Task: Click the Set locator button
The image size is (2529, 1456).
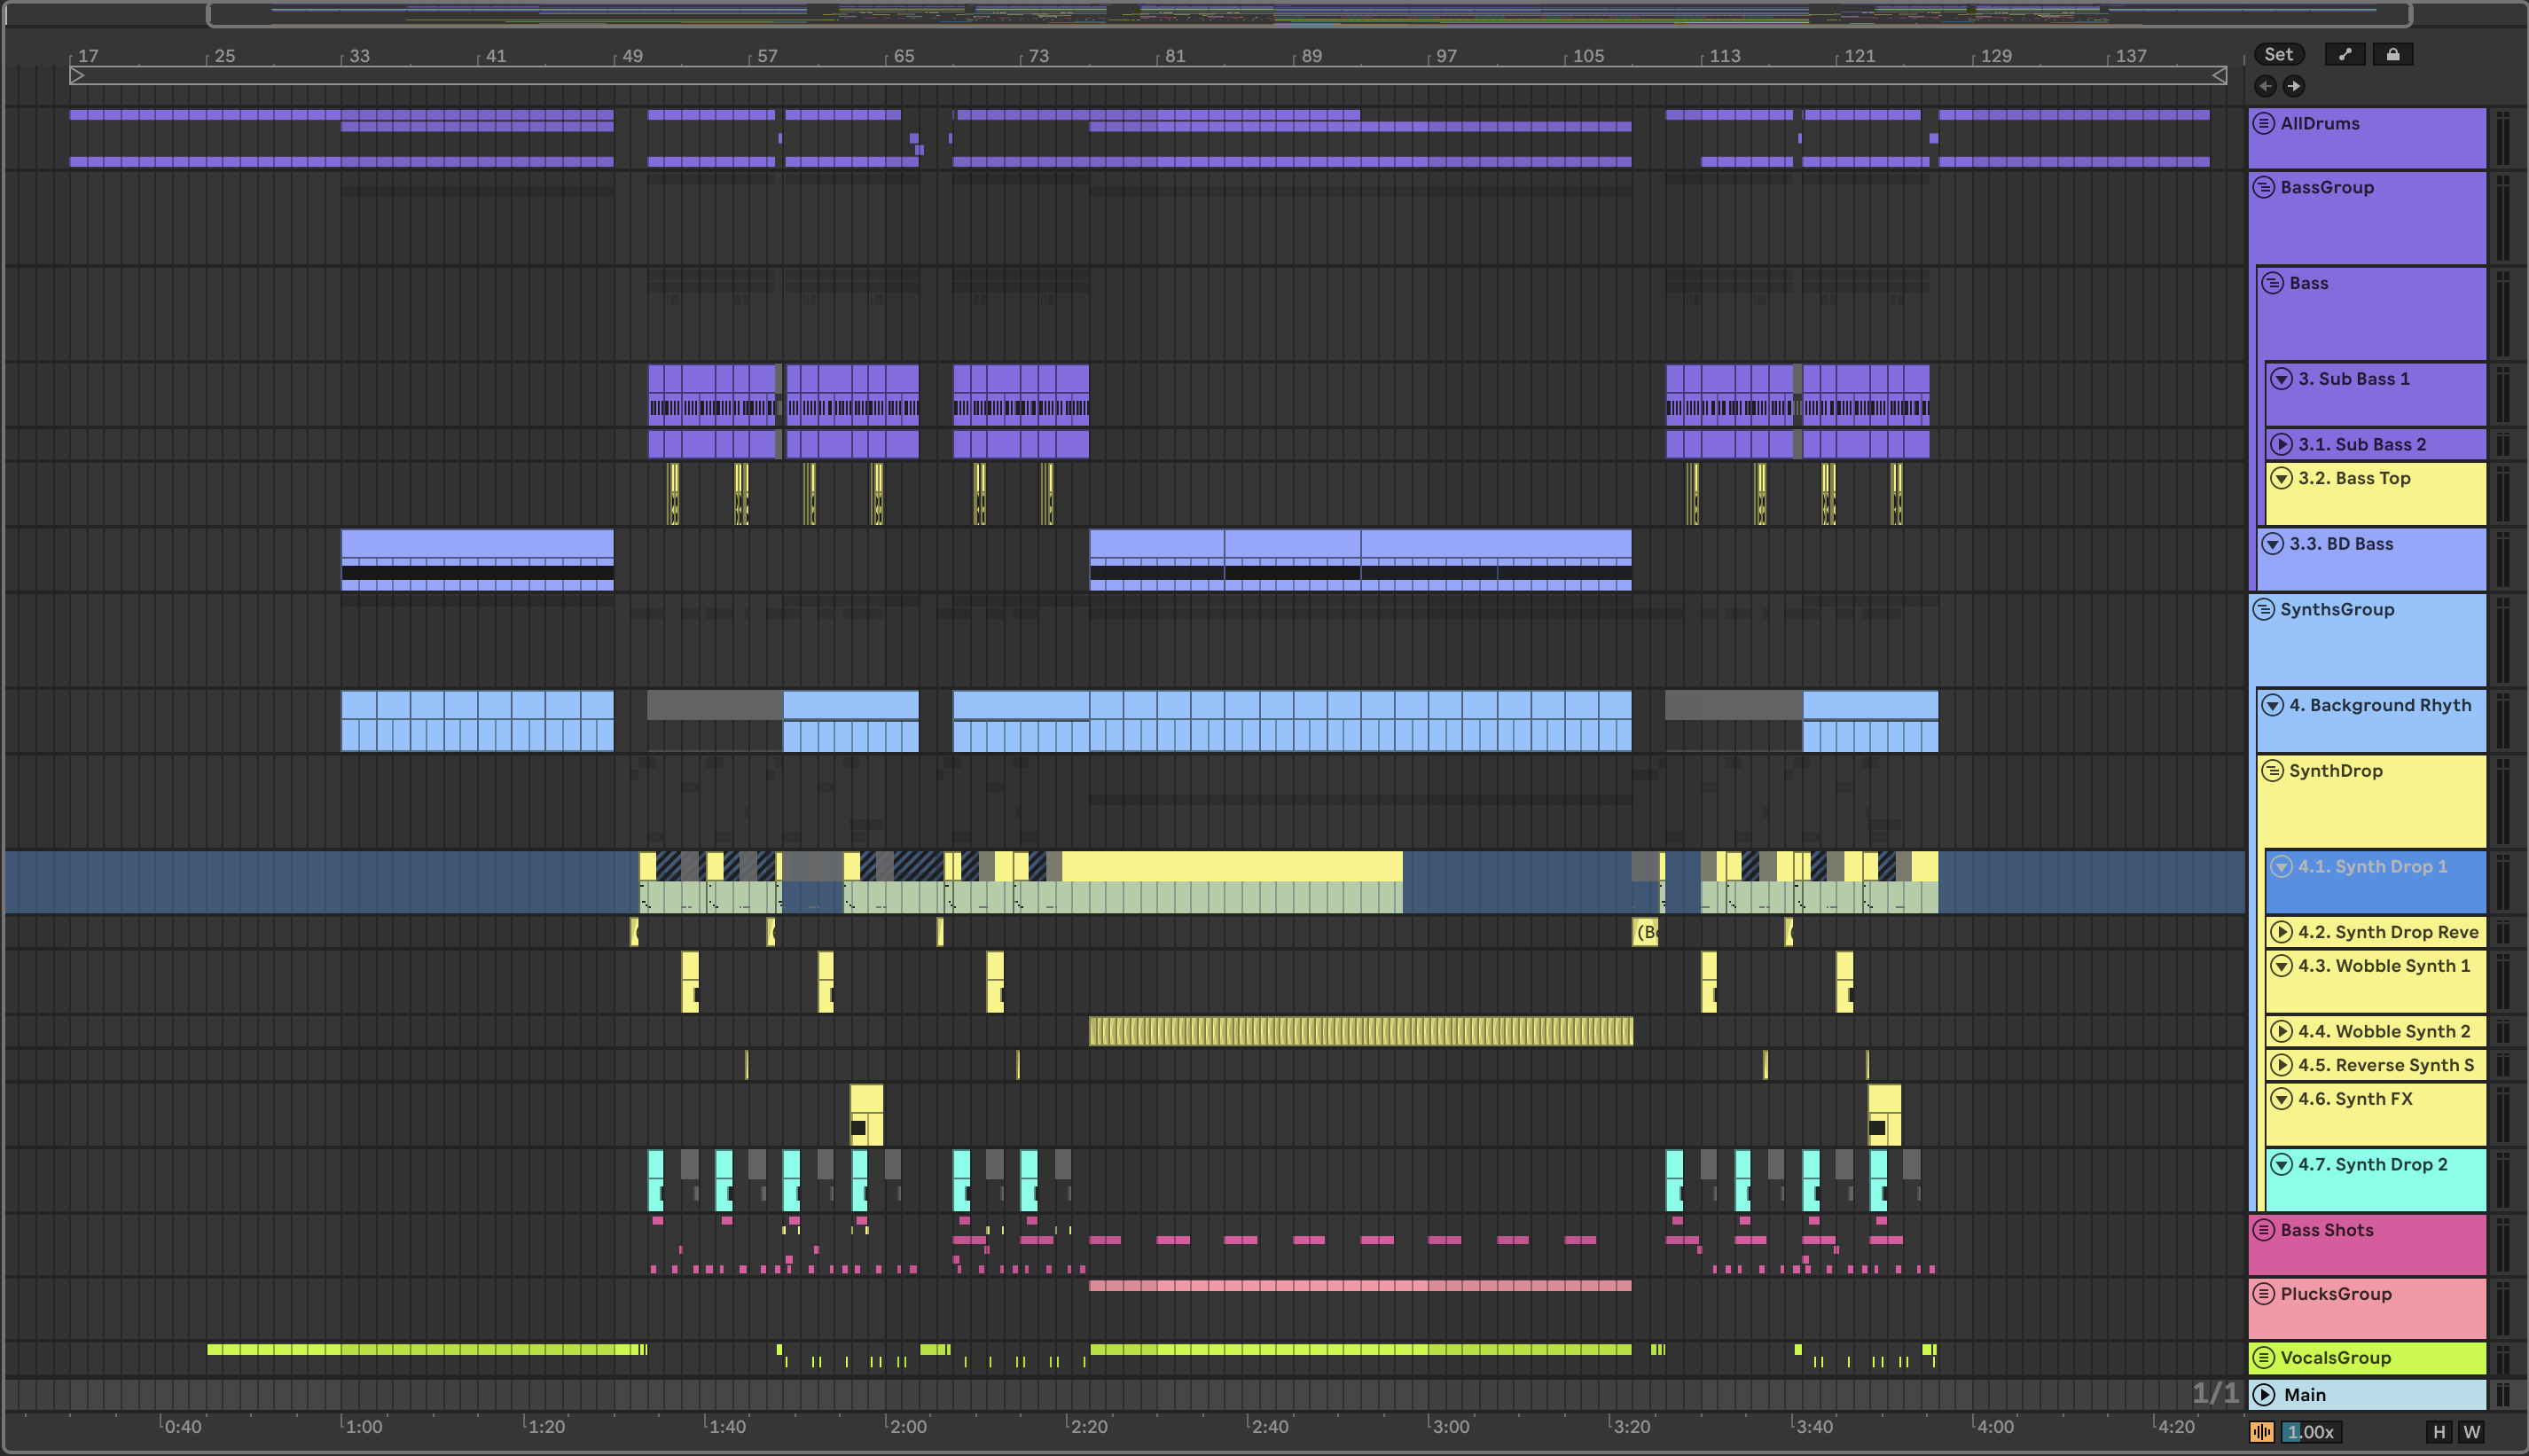Action: coord(2278,55)
